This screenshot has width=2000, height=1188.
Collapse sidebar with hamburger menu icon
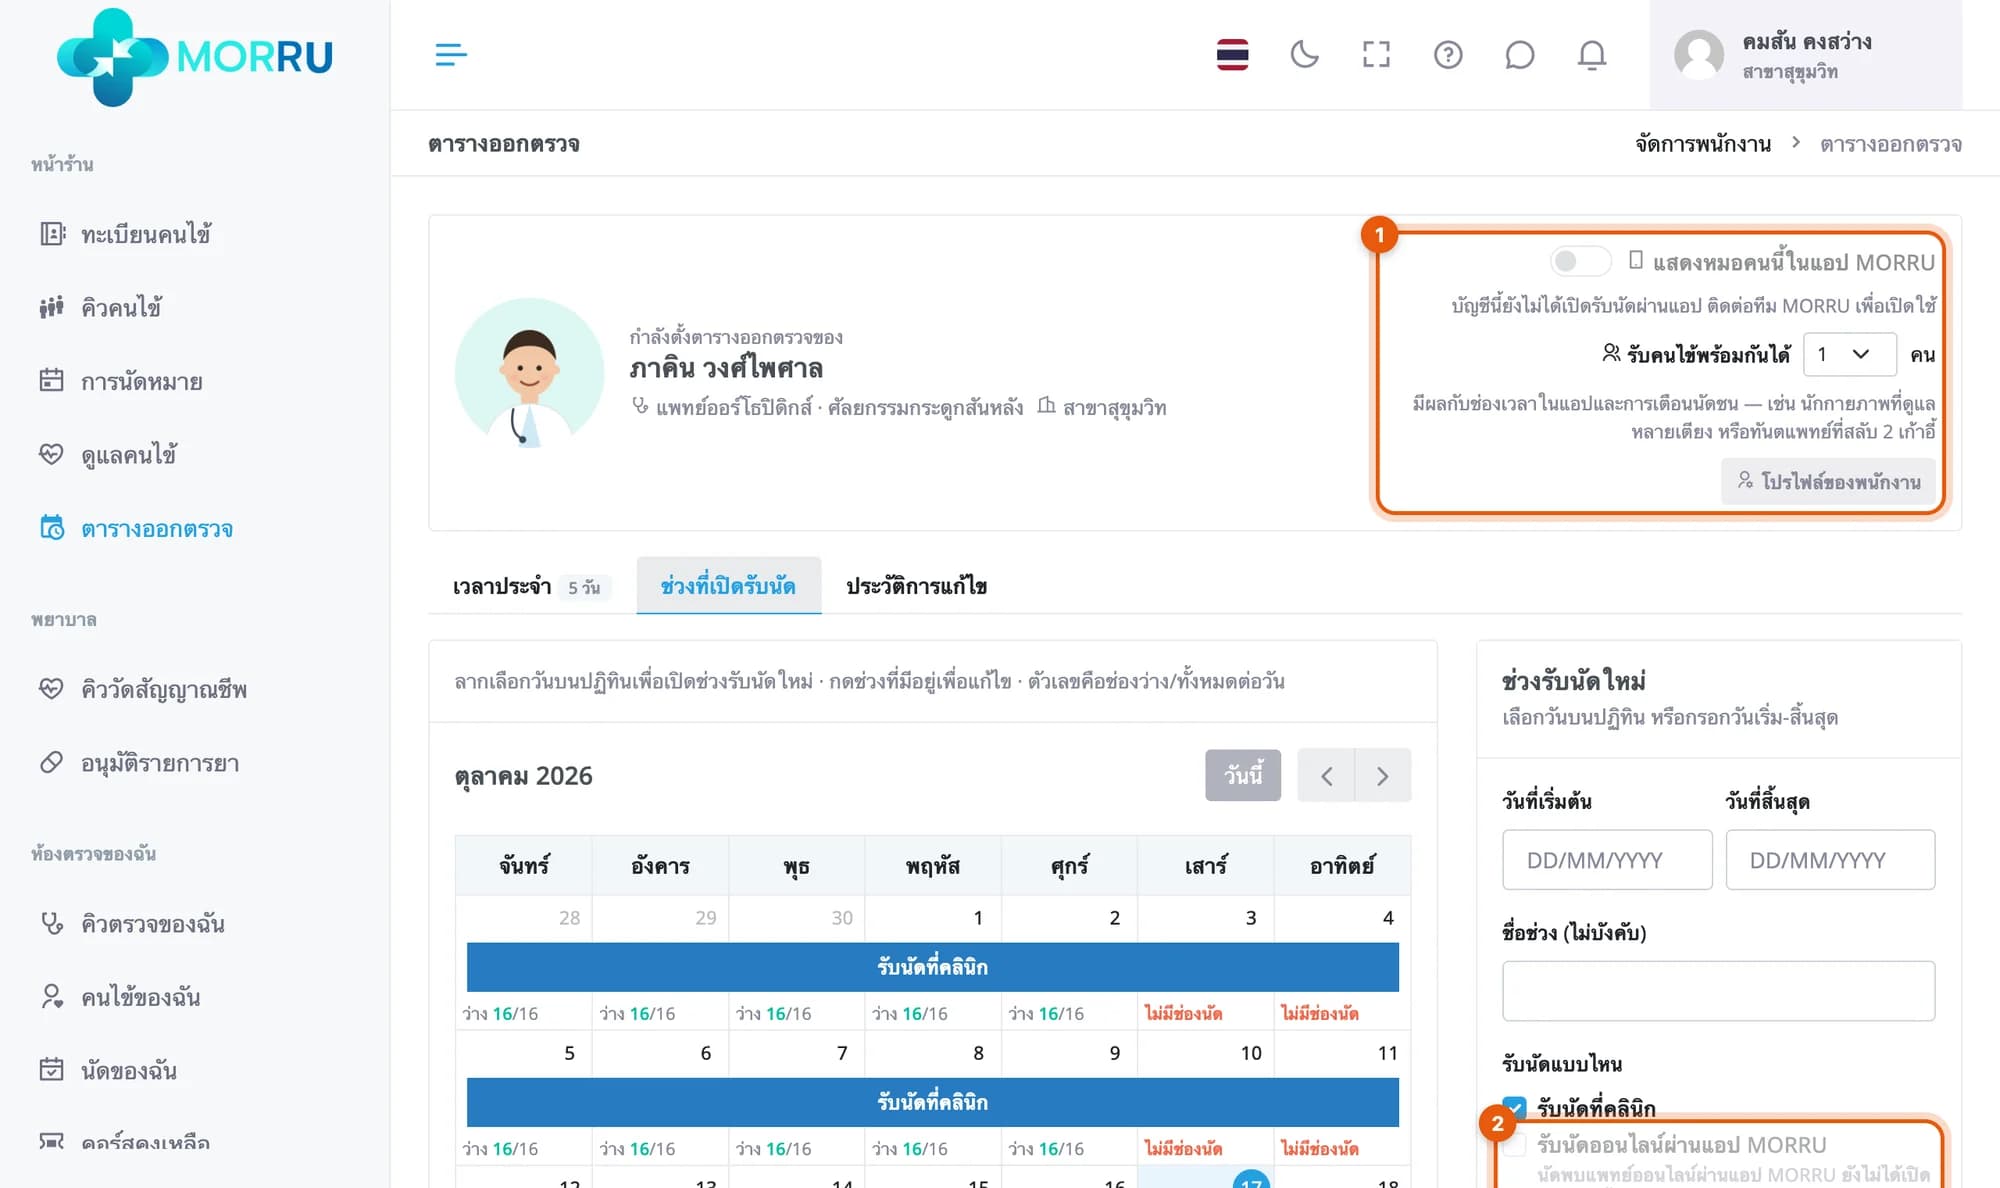[451, 55]
